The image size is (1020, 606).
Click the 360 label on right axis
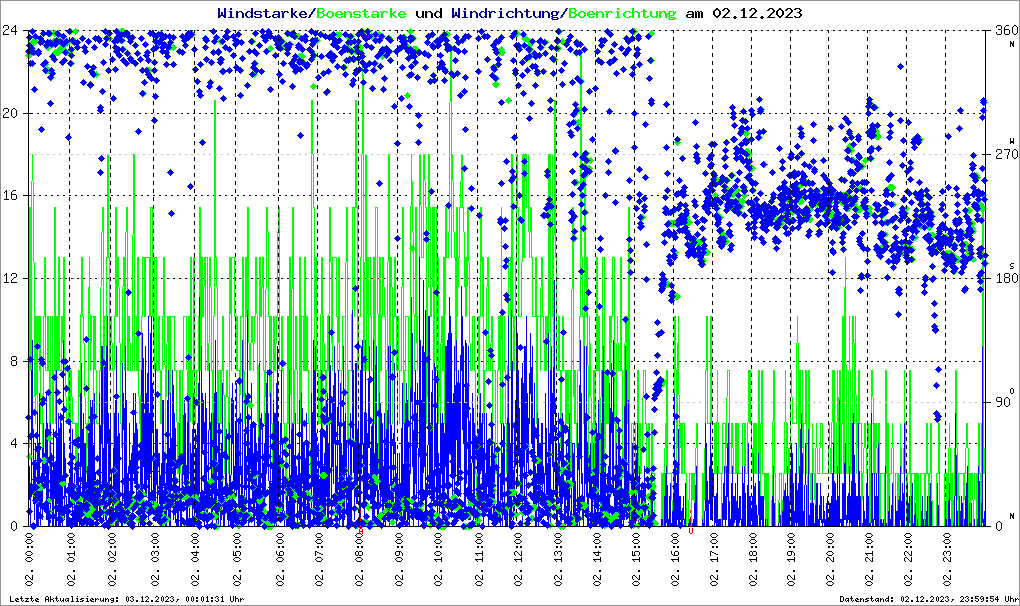point(1002,30)
